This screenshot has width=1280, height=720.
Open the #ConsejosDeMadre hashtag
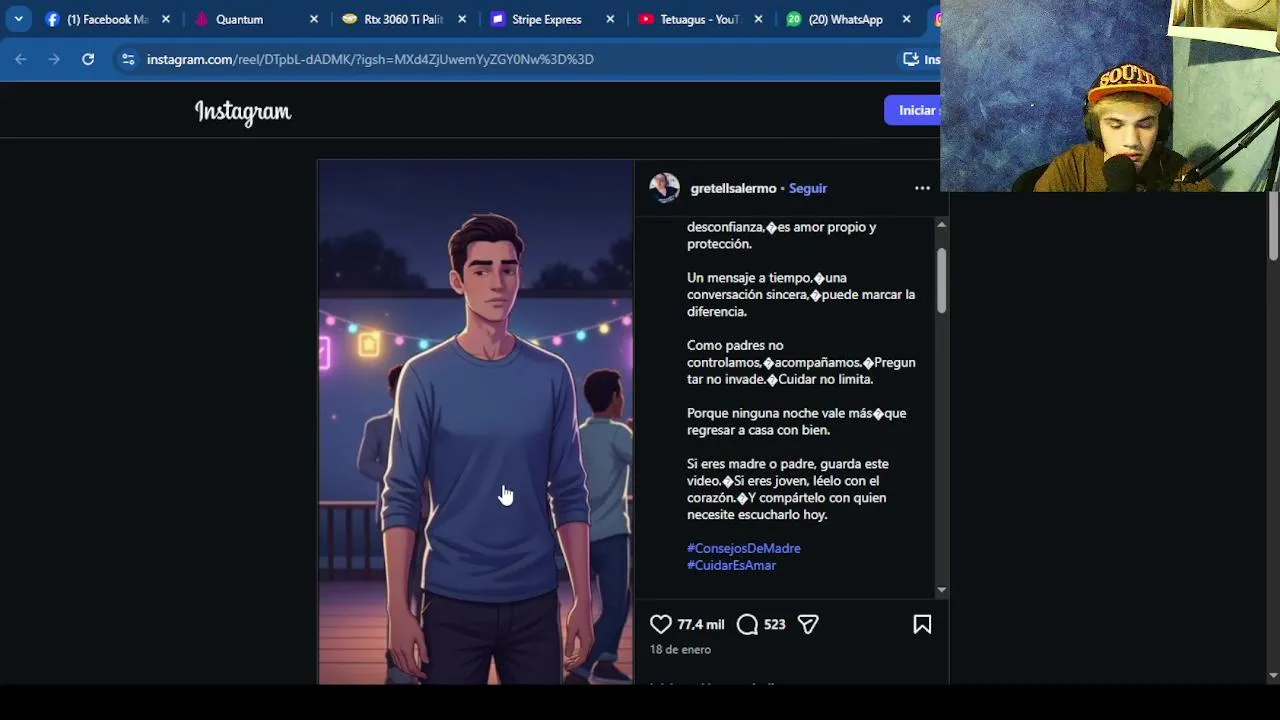point(743,548)
